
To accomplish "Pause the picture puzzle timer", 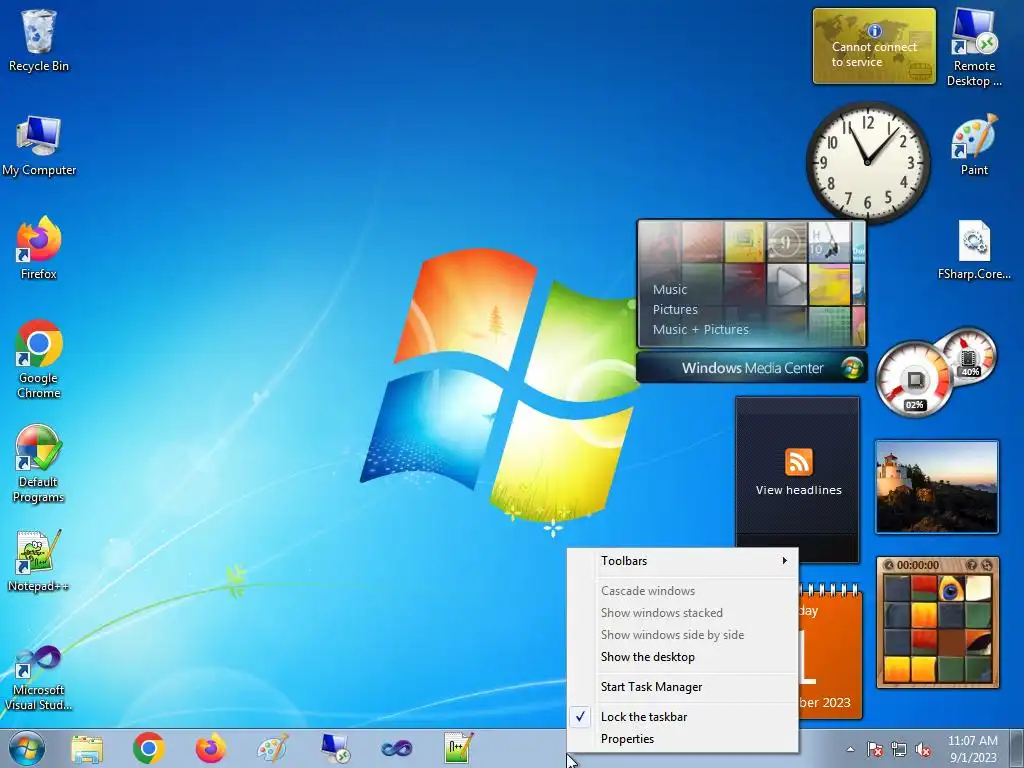I will [x=889, y=565].
